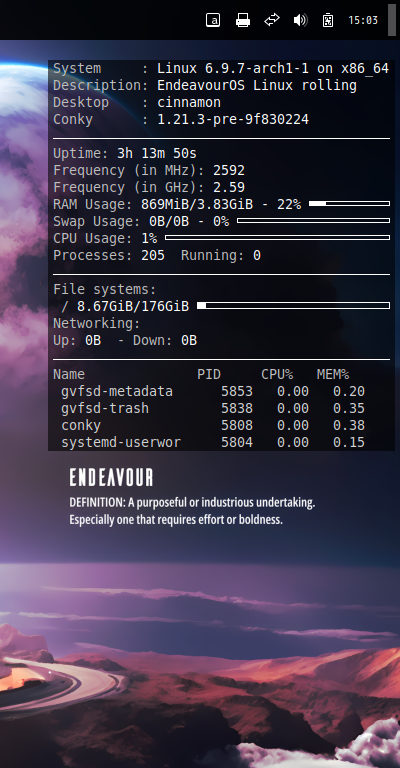
Task: Open the sound volume applet
Action: point(300,20)
